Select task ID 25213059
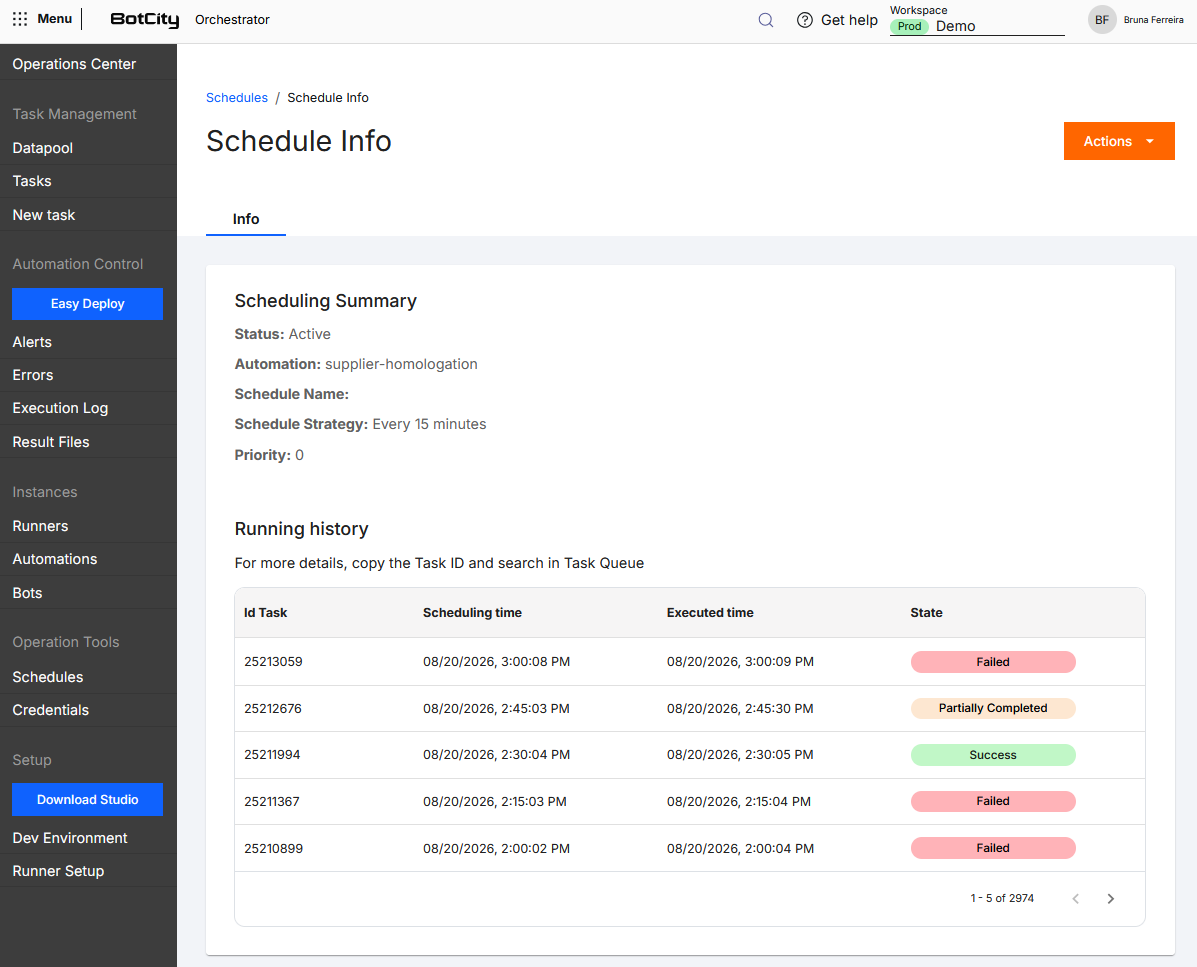This screenshot has width=1197, height=967. coord(273,662)
